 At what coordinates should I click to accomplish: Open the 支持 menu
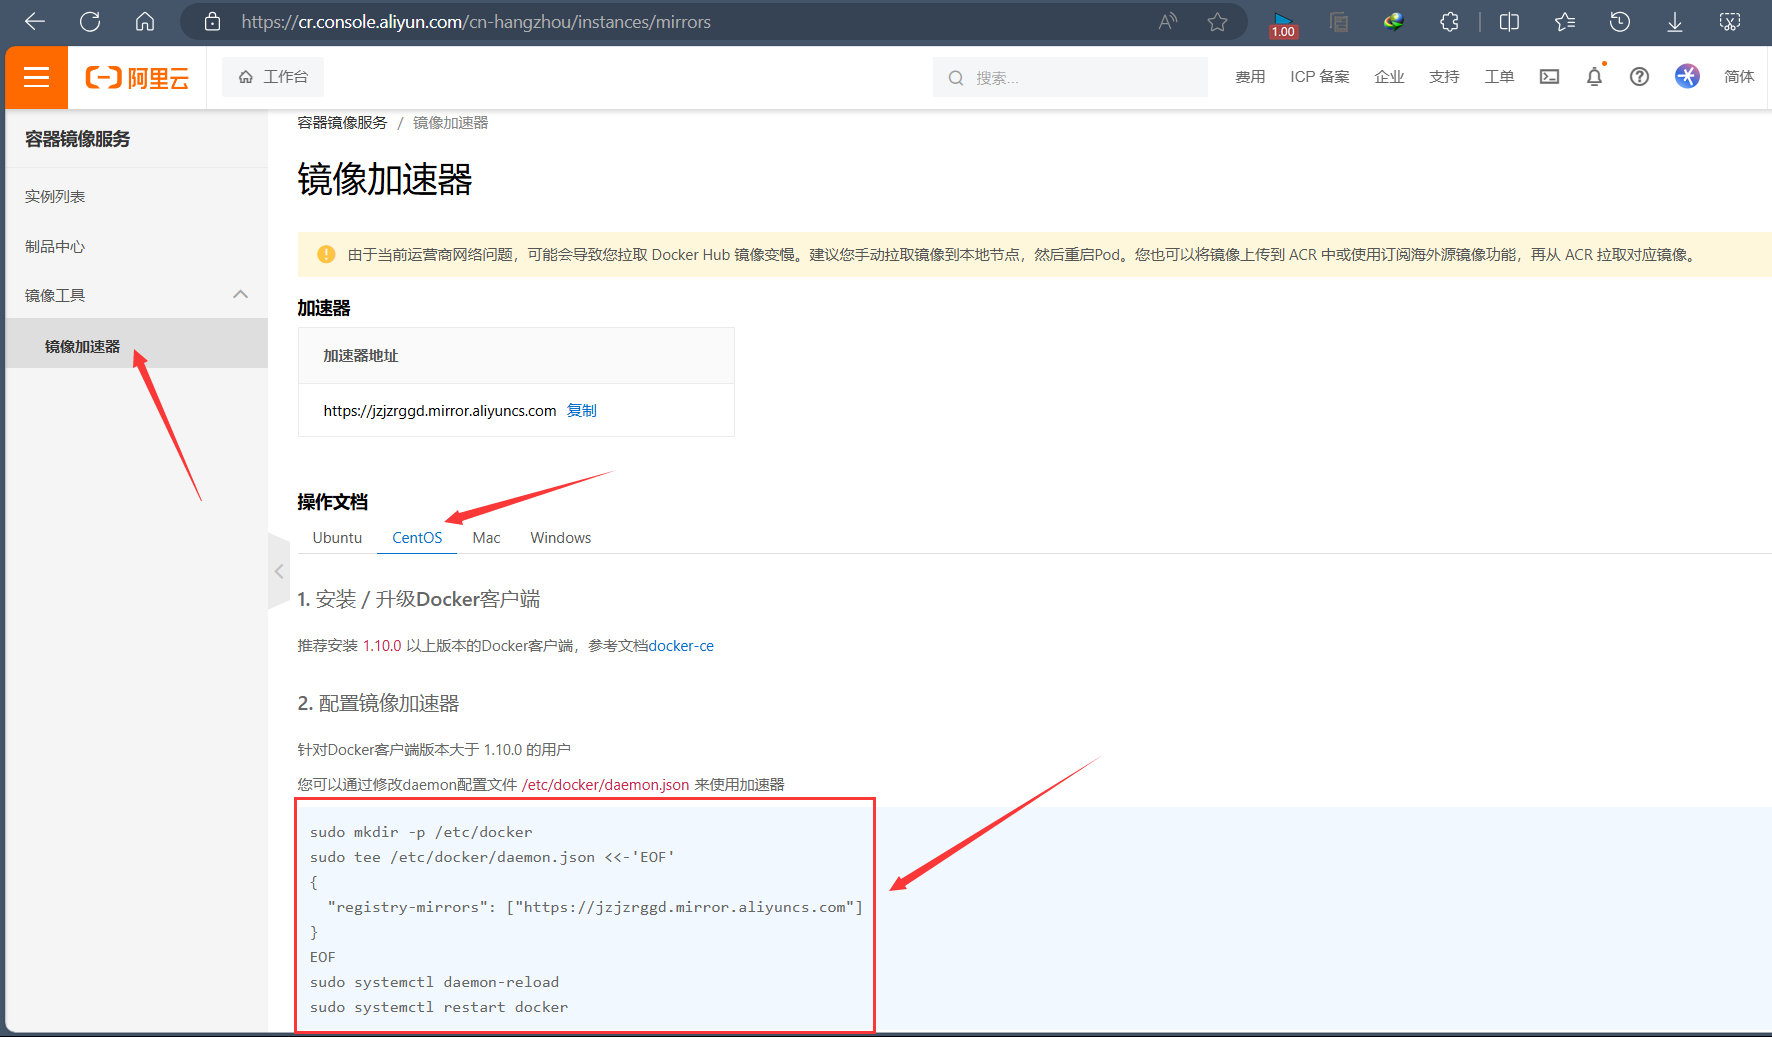(1444, 77)
